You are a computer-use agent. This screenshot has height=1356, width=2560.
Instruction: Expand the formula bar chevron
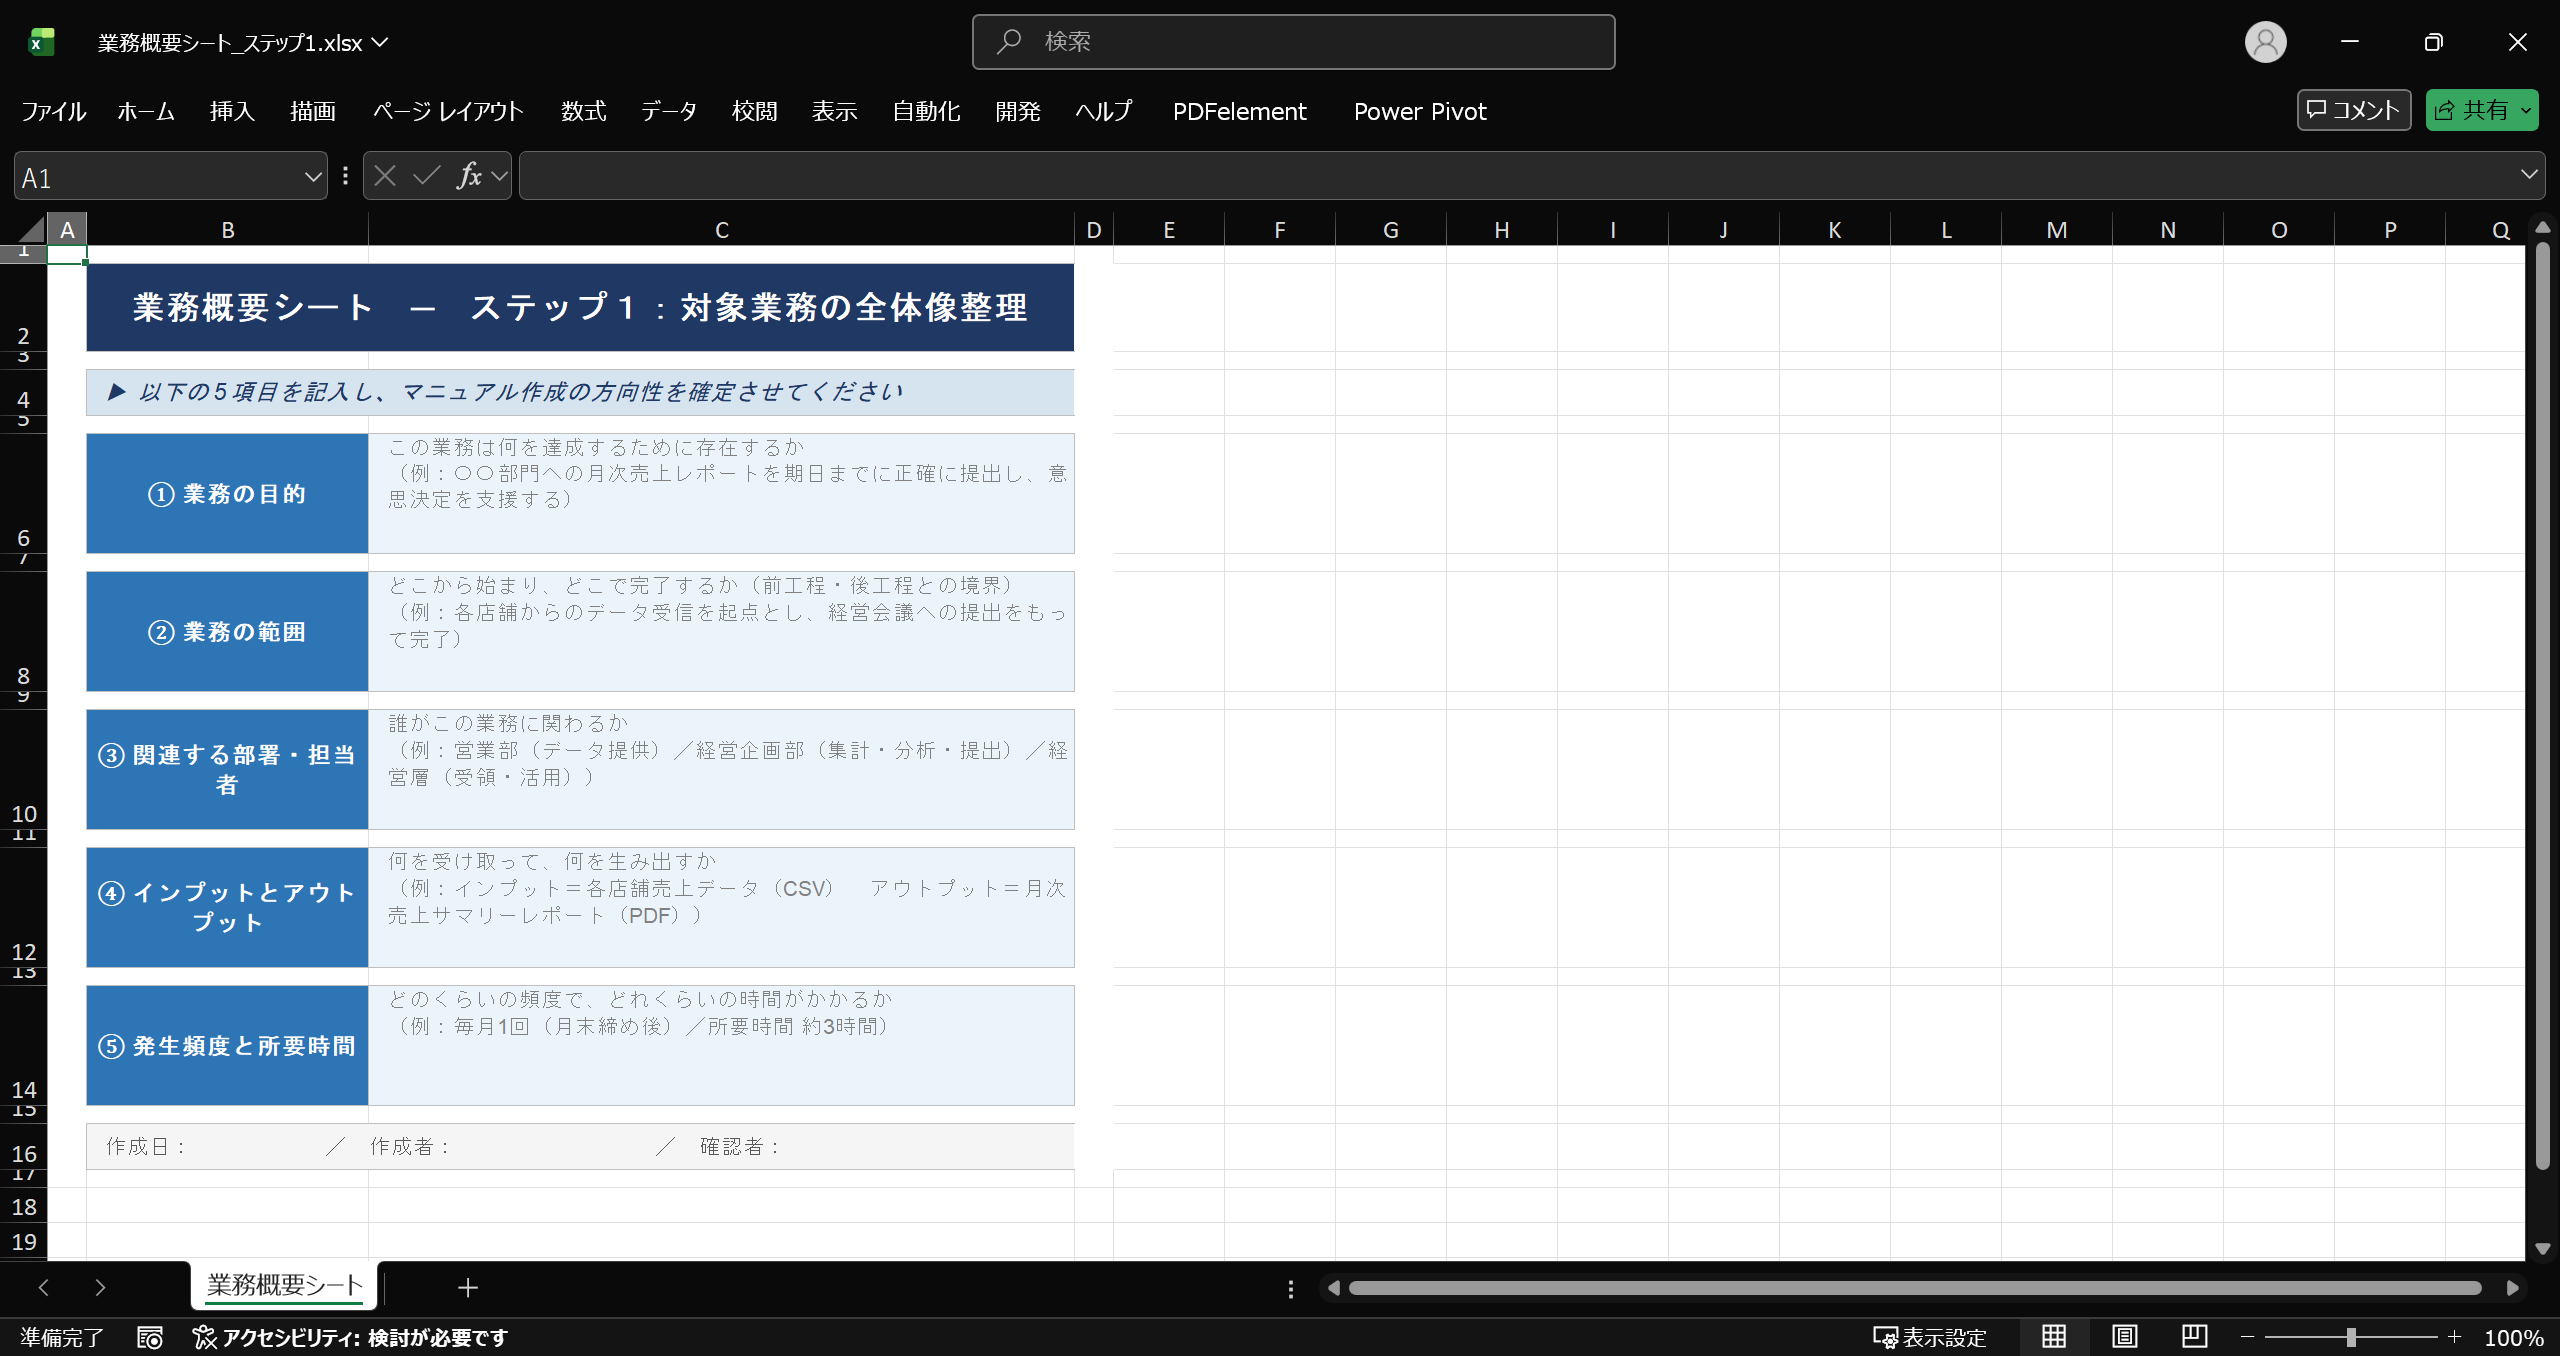(x=2529, y=175)
